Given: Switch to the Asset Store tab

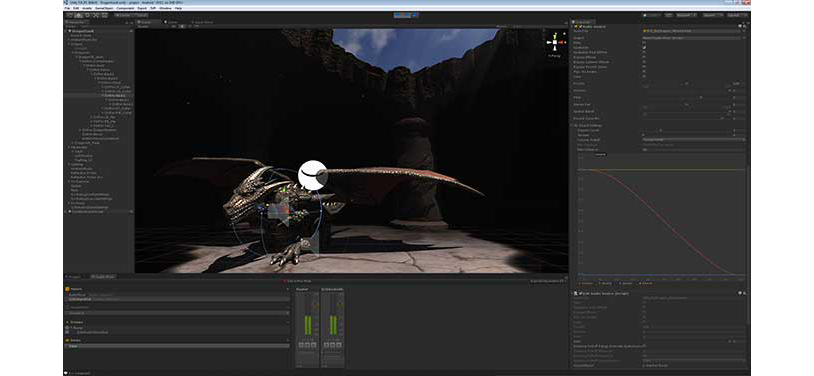Looking at the screenshot, I should 201,22.
